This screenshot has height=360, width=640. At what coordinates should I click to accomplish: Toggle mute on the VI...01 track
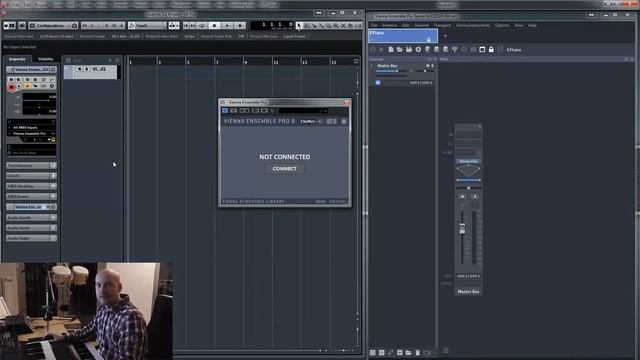(x=80, y=69)
